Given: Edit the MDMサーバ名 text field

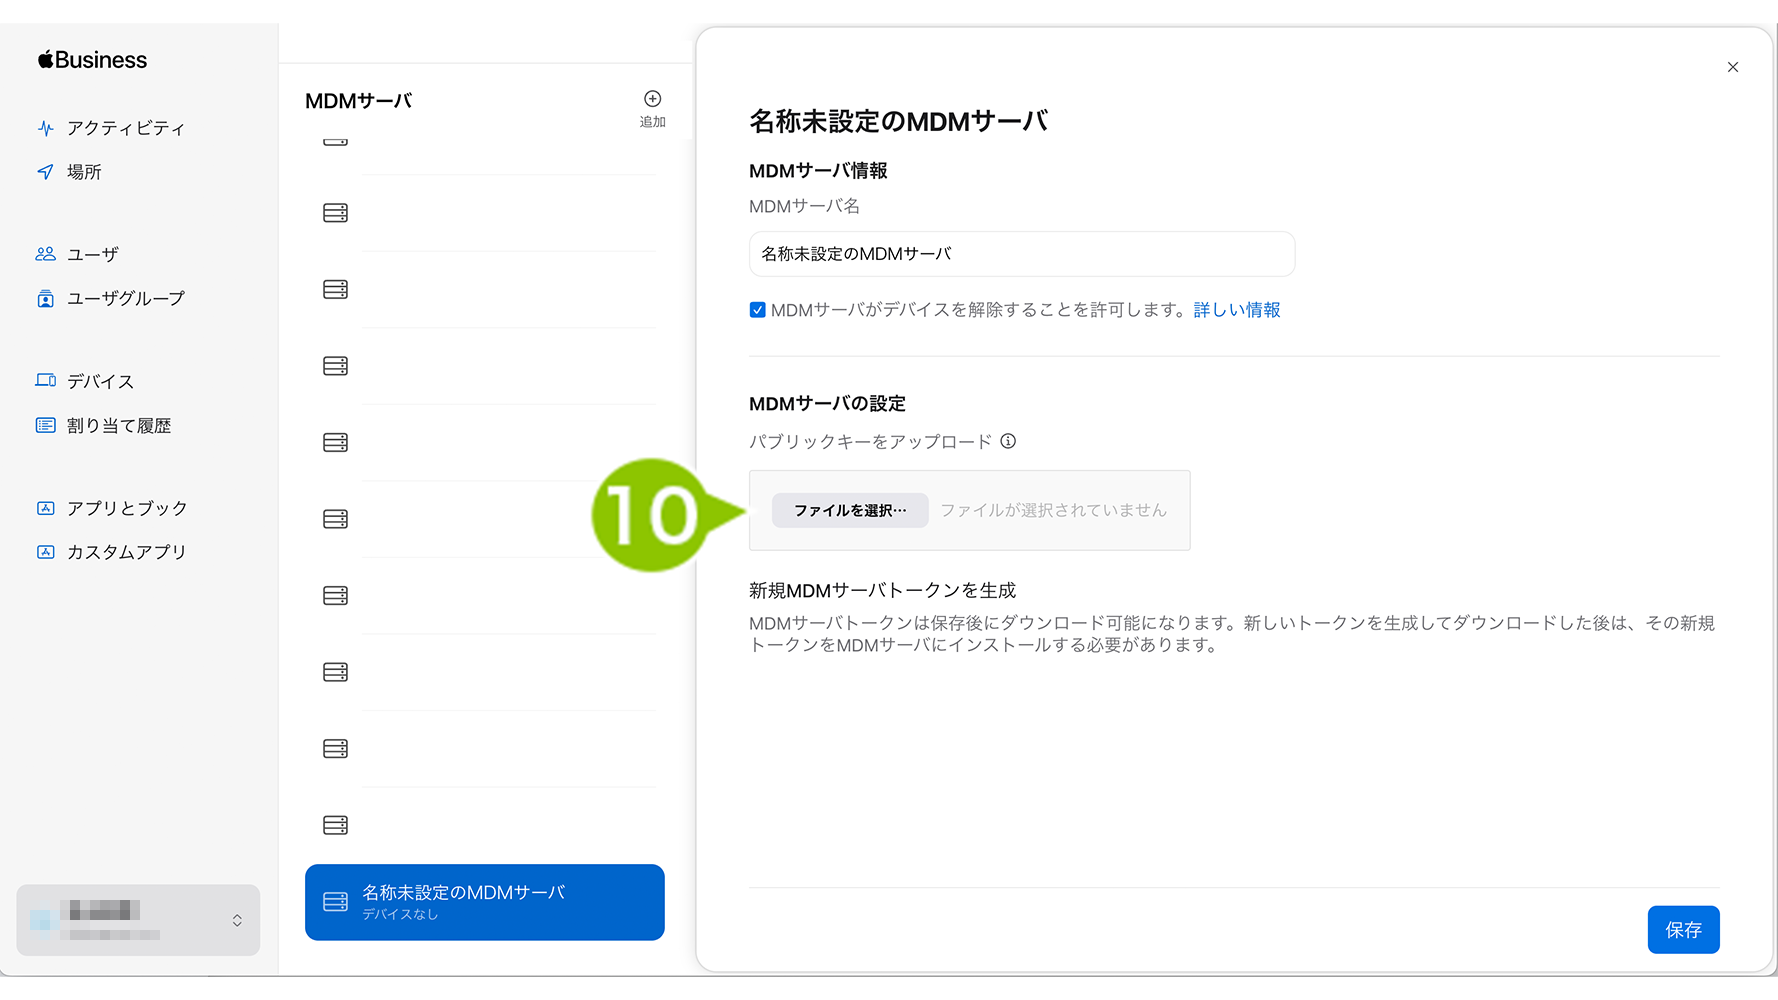Looking at the screenshot, I should 1022,254.
